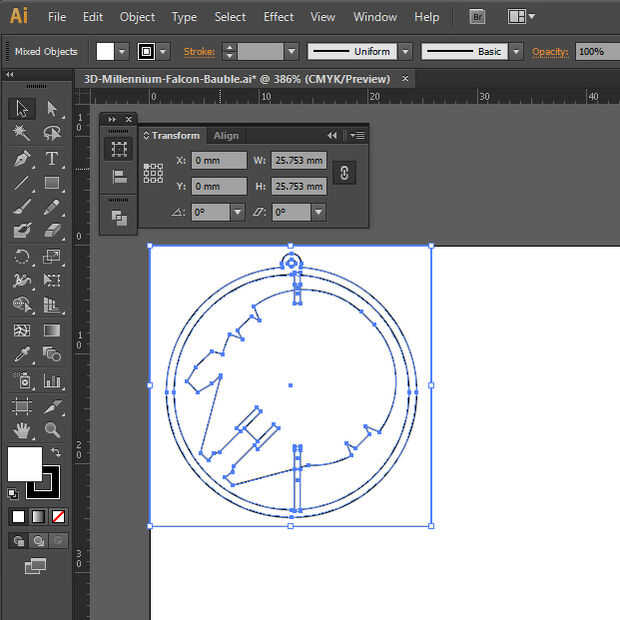Select the Rectangle tool
620x620 pixels.
52,183
